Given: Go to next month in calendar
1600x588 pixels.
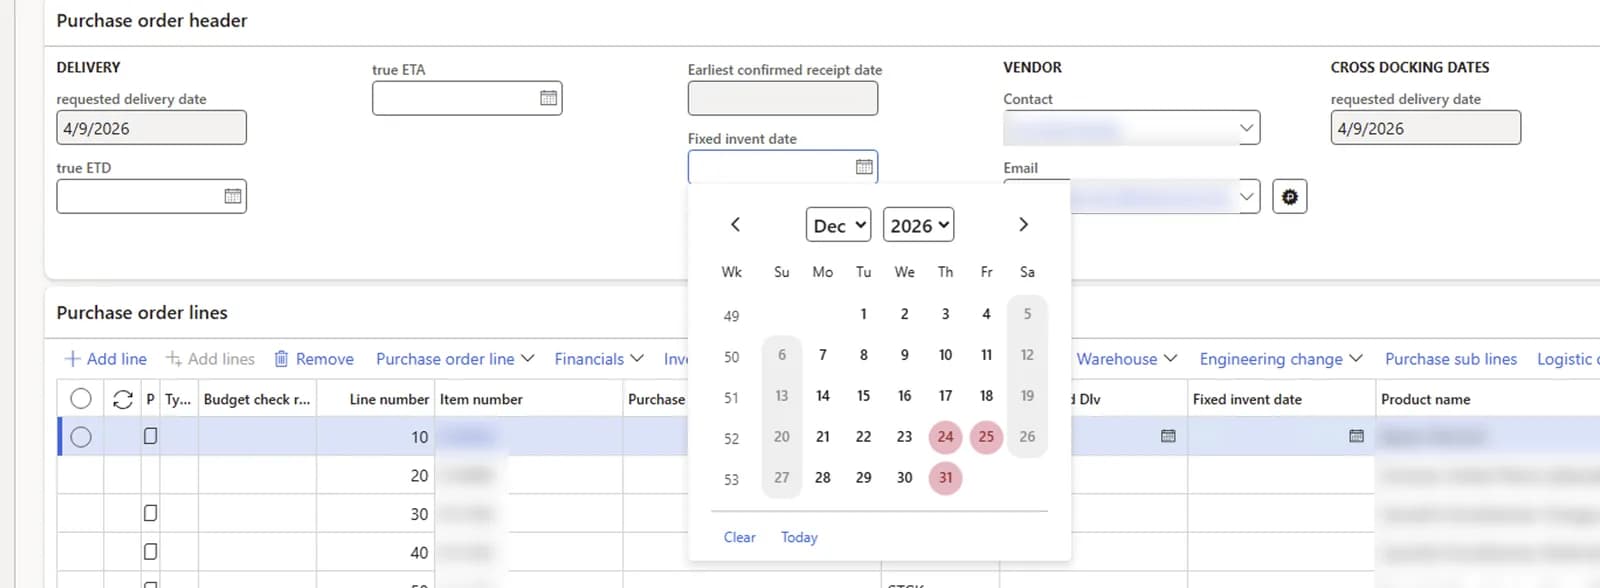Looking at the screenshot, I should click(1023, 224).
